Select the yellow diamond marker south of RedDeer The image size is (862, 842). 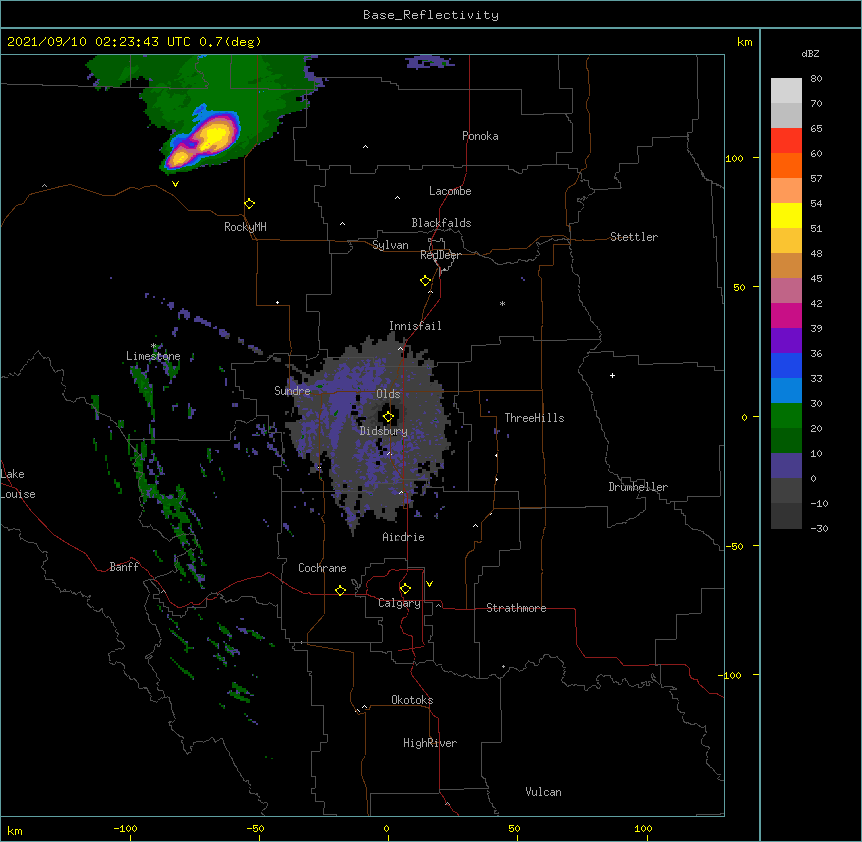[x=426, y=281]
